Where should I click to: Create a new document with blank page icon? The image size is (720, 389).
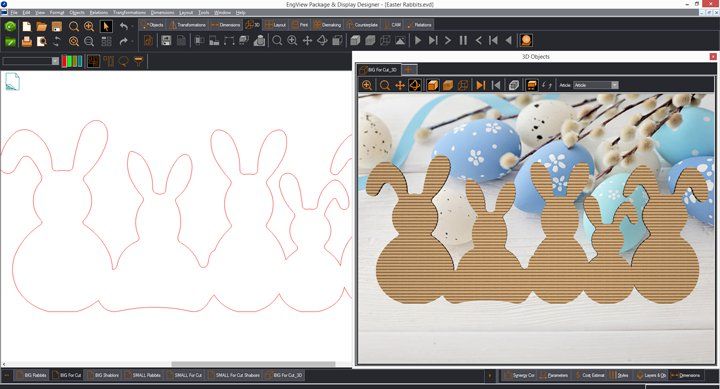click(x=27, y=26)
